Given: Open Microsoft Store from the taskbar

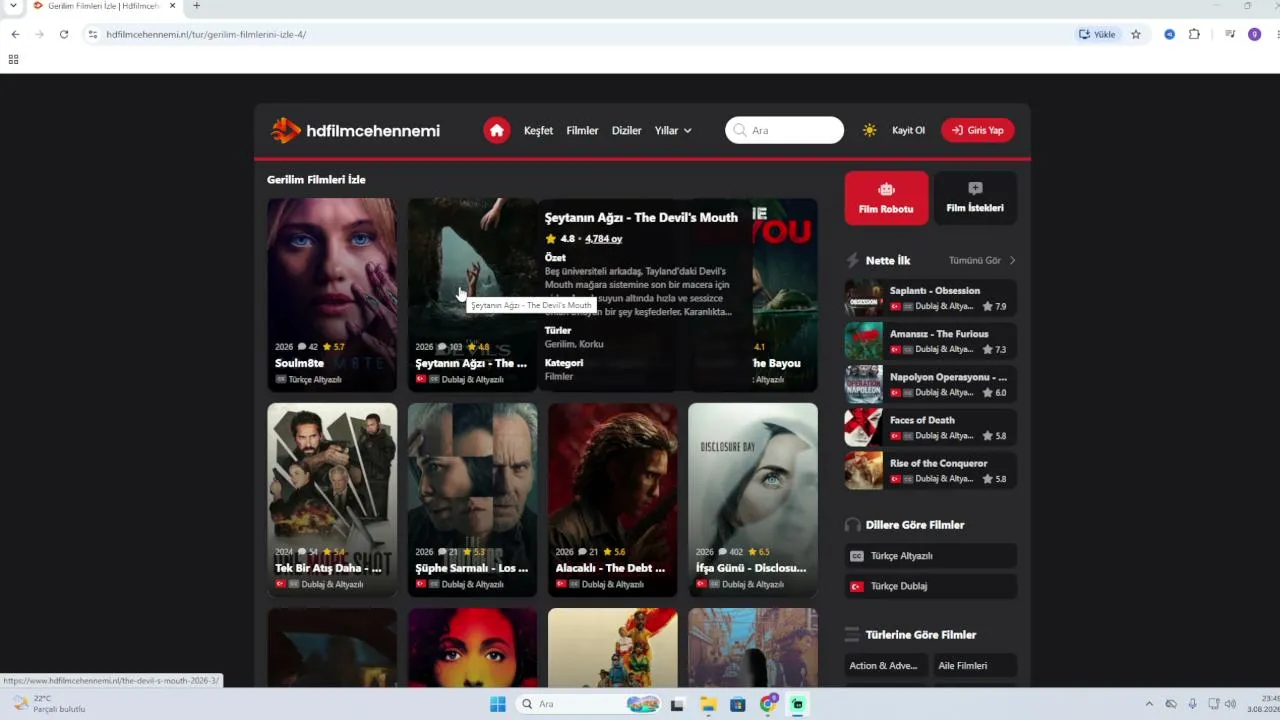Looking at the screenshot, I should (x=738, y=704).
